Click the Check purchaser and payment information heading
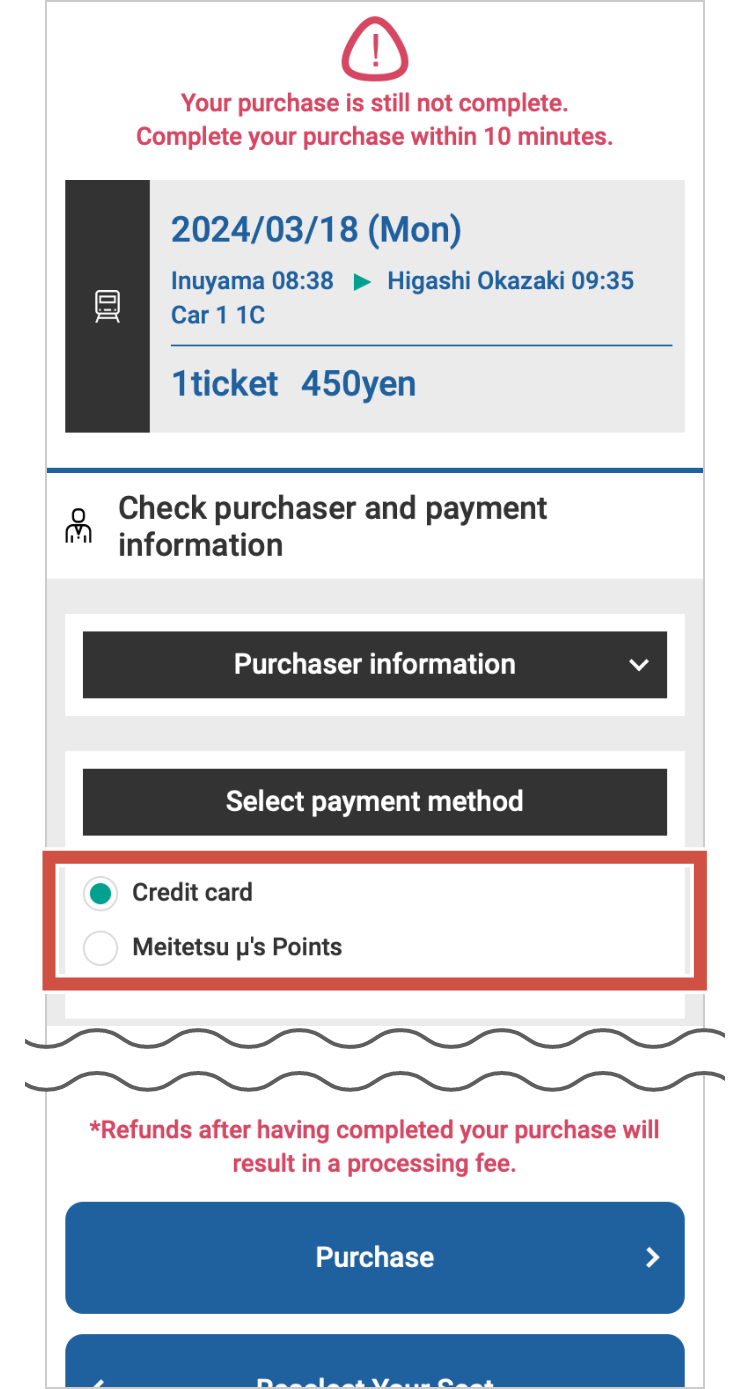The image size is (750, 1389). click(332, 526)
